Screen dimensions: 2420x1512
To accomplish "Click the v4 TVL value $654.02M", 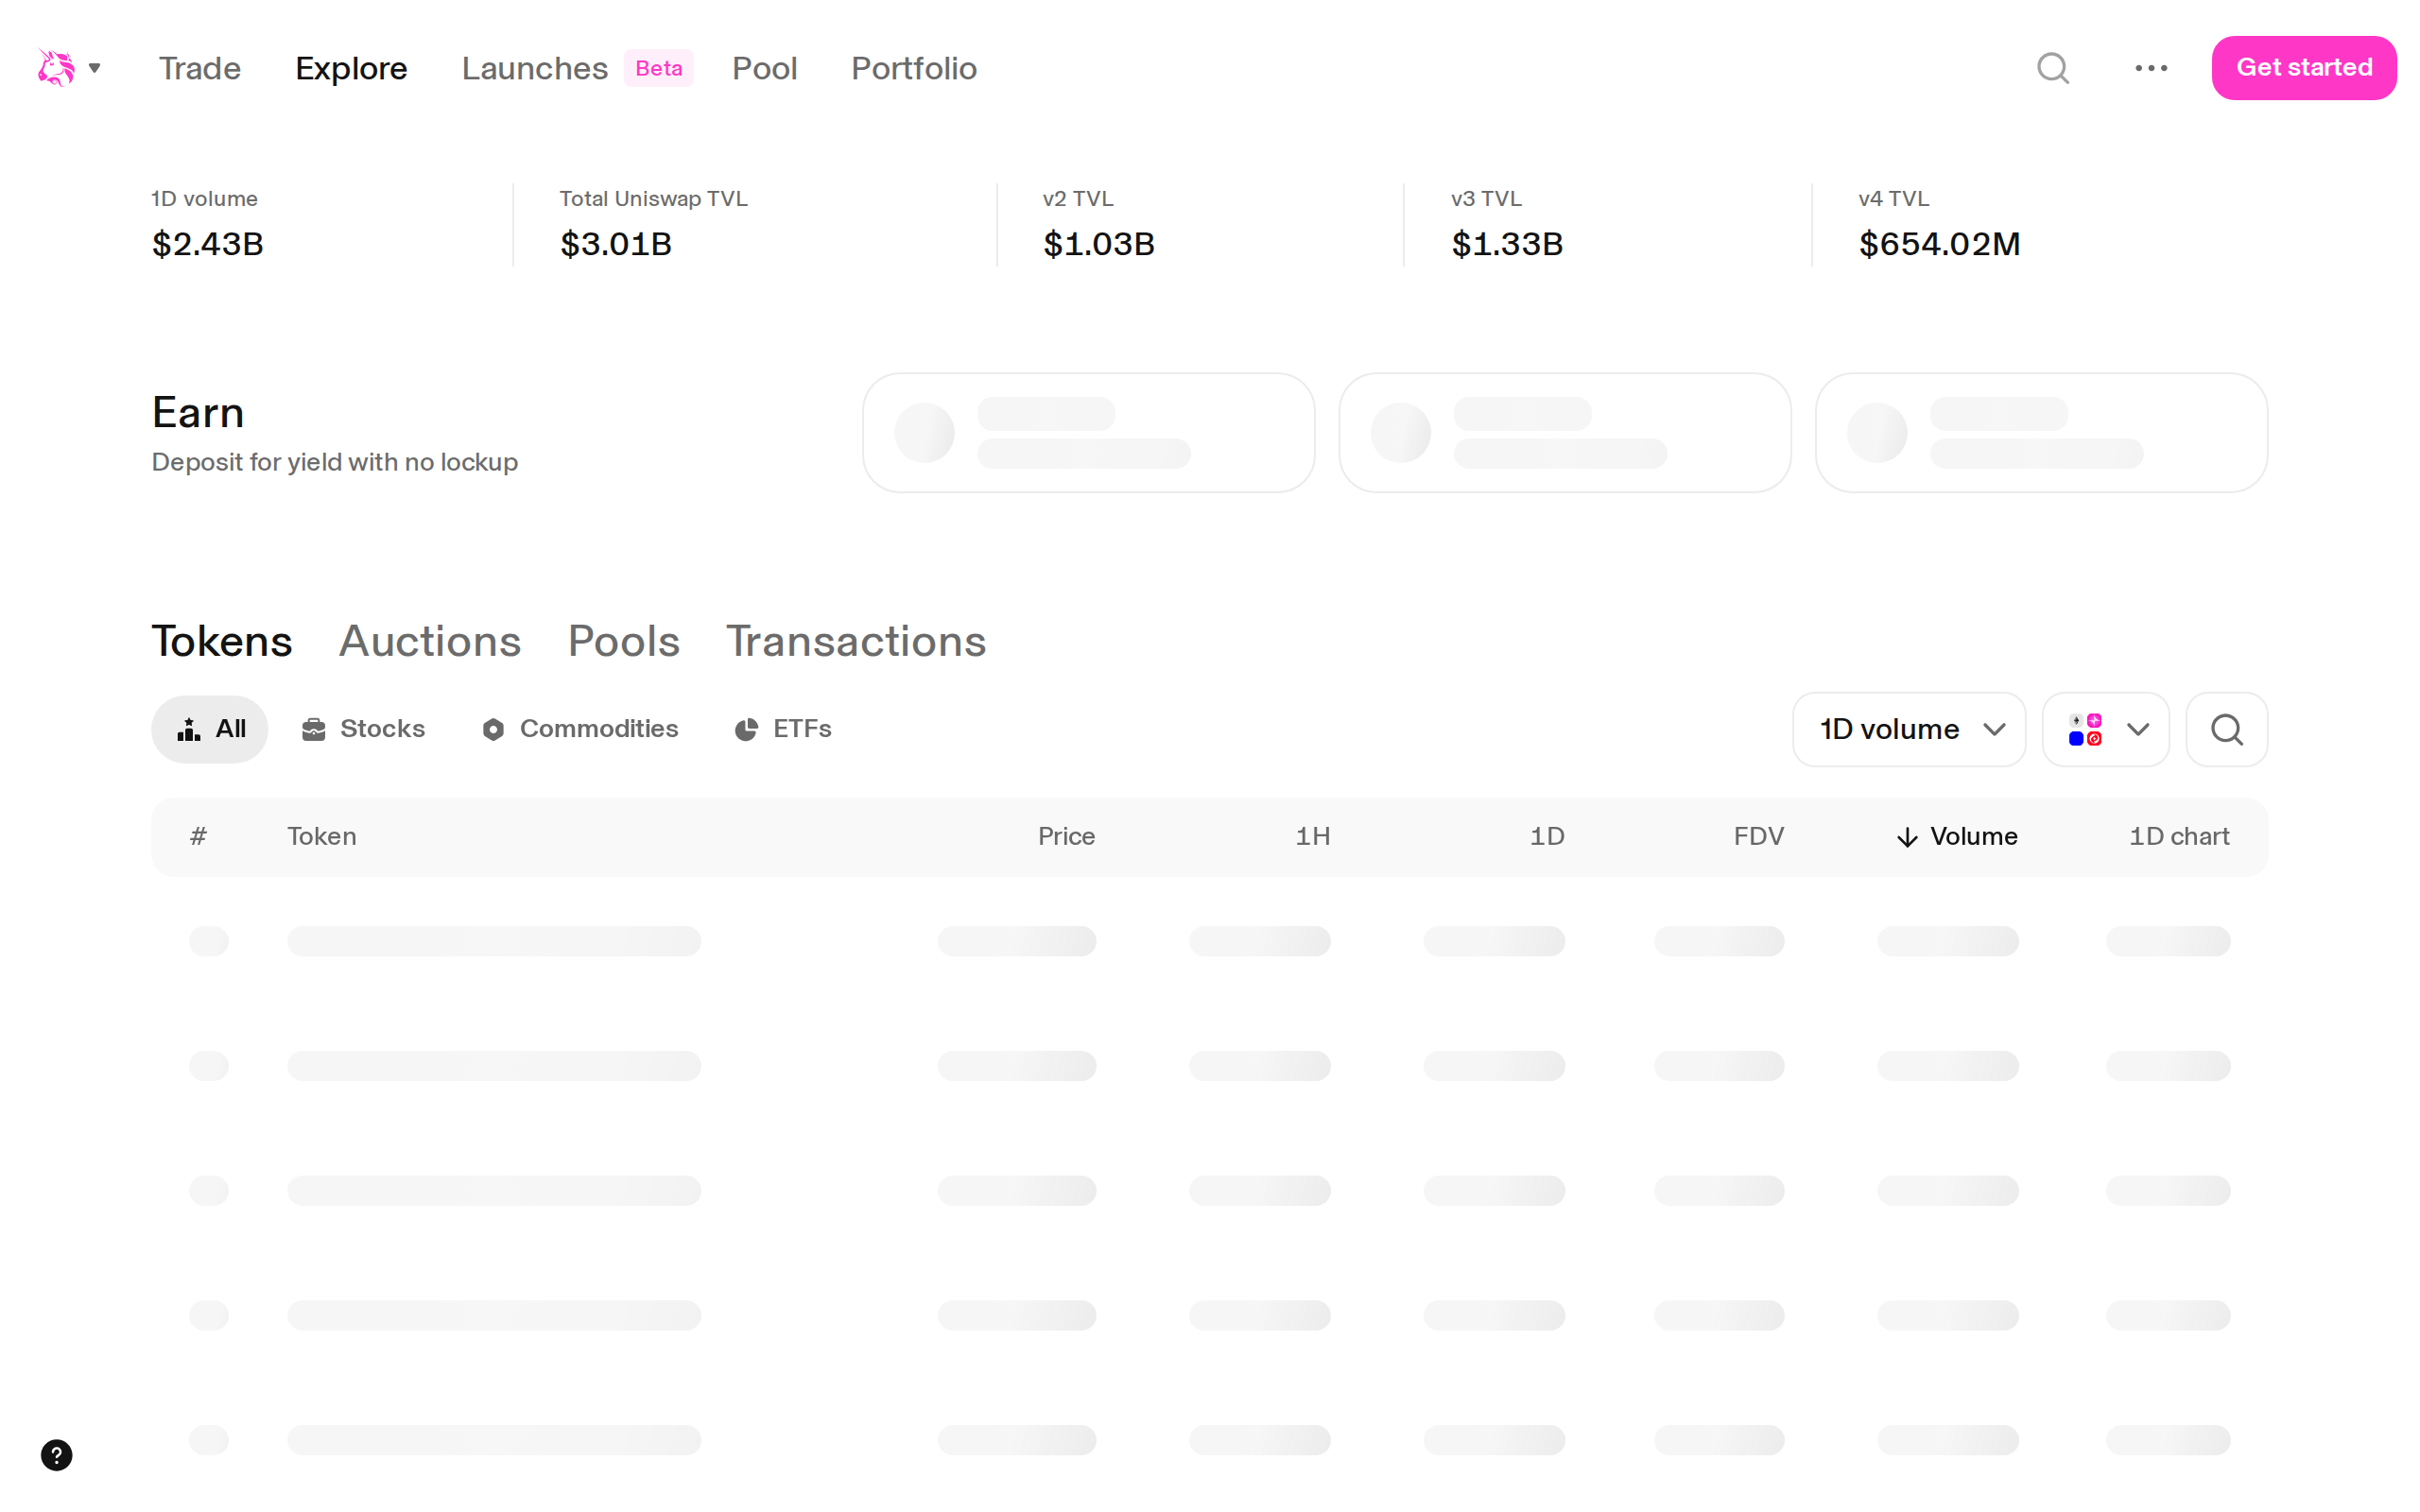I will [1939, 244].
